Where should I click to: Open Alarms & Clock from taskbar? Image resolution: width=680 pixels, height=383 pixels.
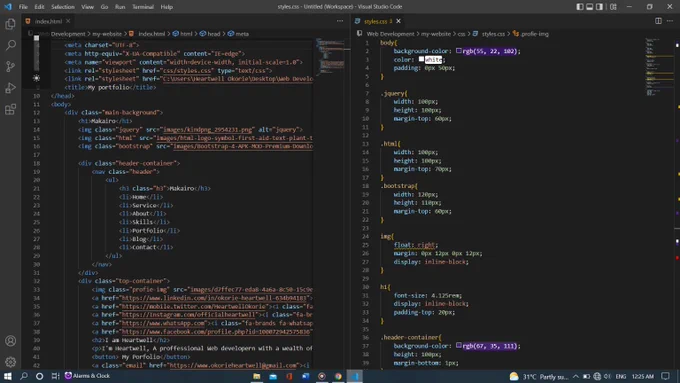click(x=87, y=376)
